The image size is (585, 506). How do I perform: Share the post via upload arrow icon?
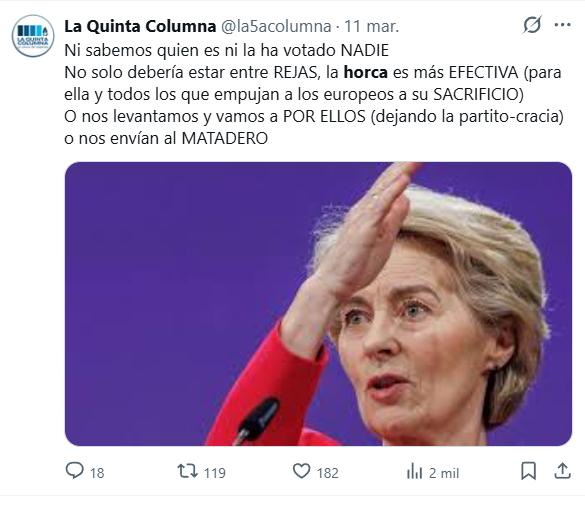[x=563, y=471]
